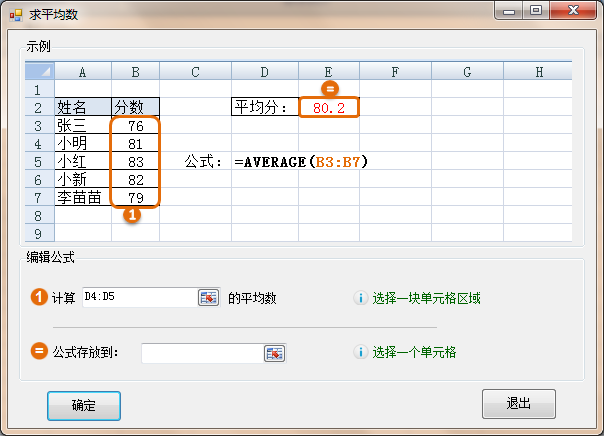The width and height of the screenshot is (604, 436).
Task: Click the 选择一个单元格 hint text
Action: [414, 352]
